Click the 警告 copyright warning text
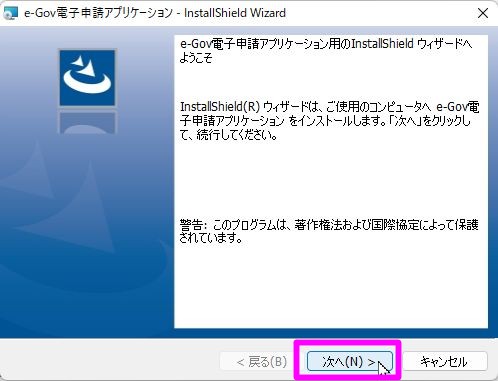The width and height of the screenshot is (498, 381). point(329,231)
